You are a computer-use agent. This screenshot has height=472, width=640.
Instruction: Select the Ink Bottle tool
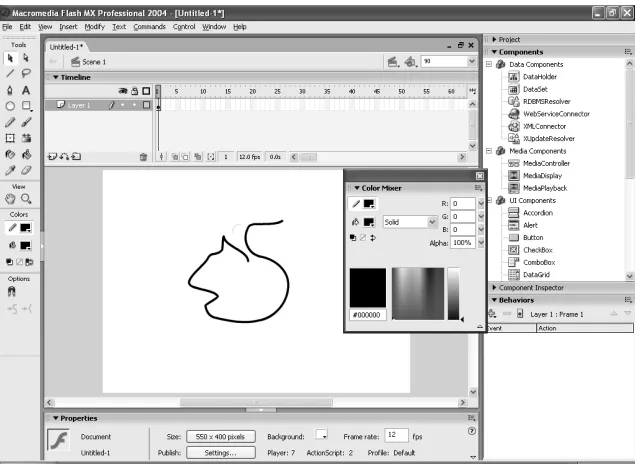point(10,154)
